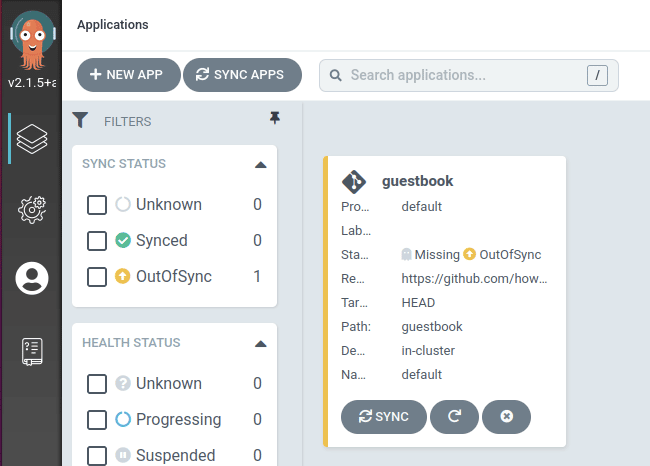Open User Info avatar icon

[x=32, y=278]
